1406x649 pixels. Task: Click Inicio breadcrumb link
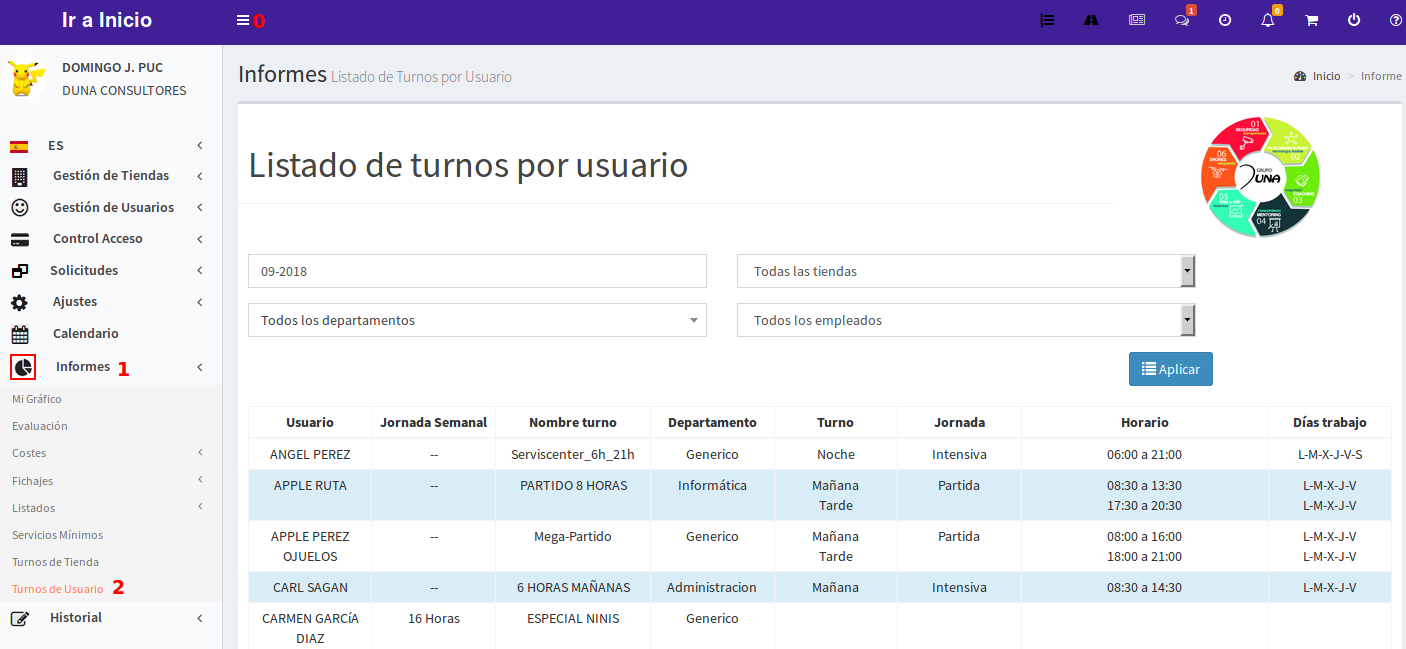(1327, 76)
